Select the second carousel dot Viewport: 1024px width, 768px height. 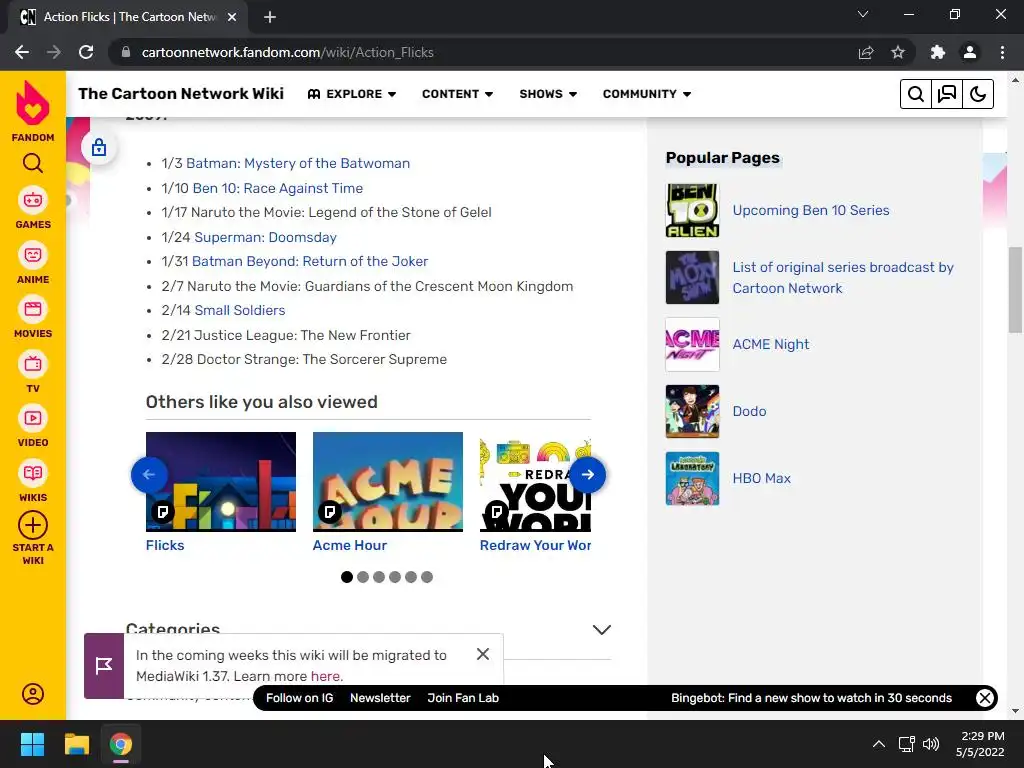coord(363,577)
